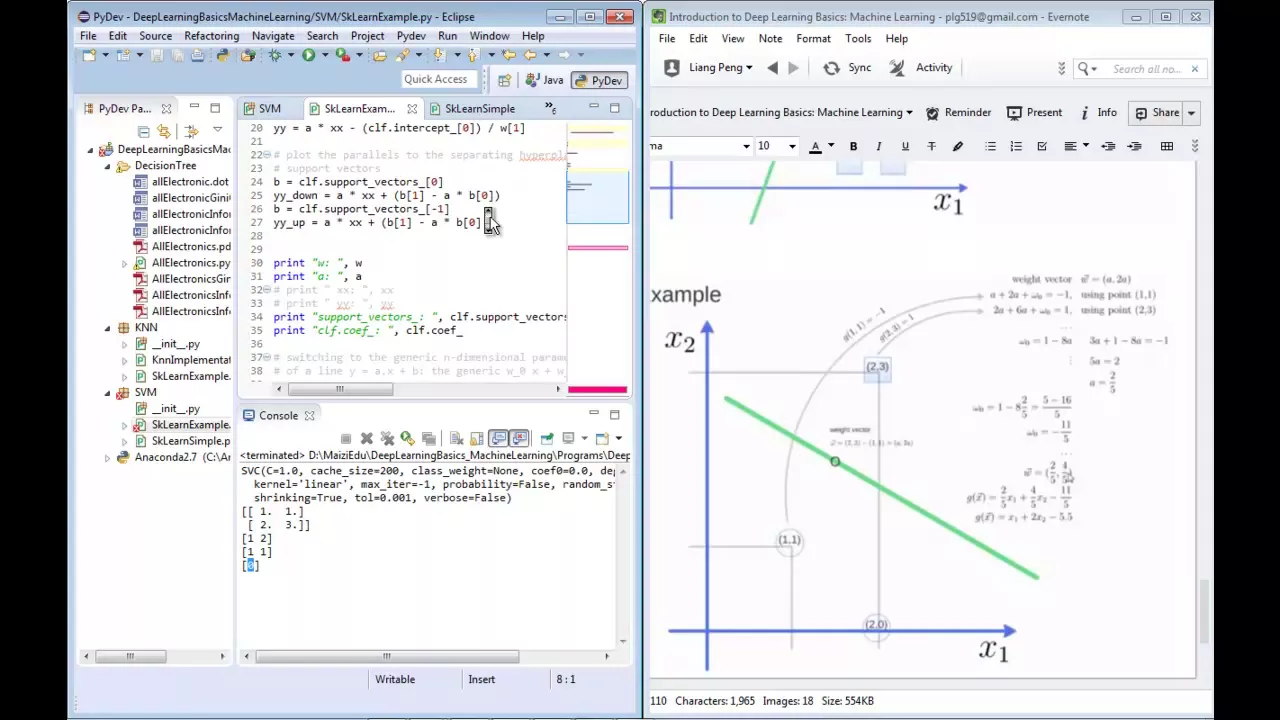Click Evernote note Info button

tap(1098, 113)
